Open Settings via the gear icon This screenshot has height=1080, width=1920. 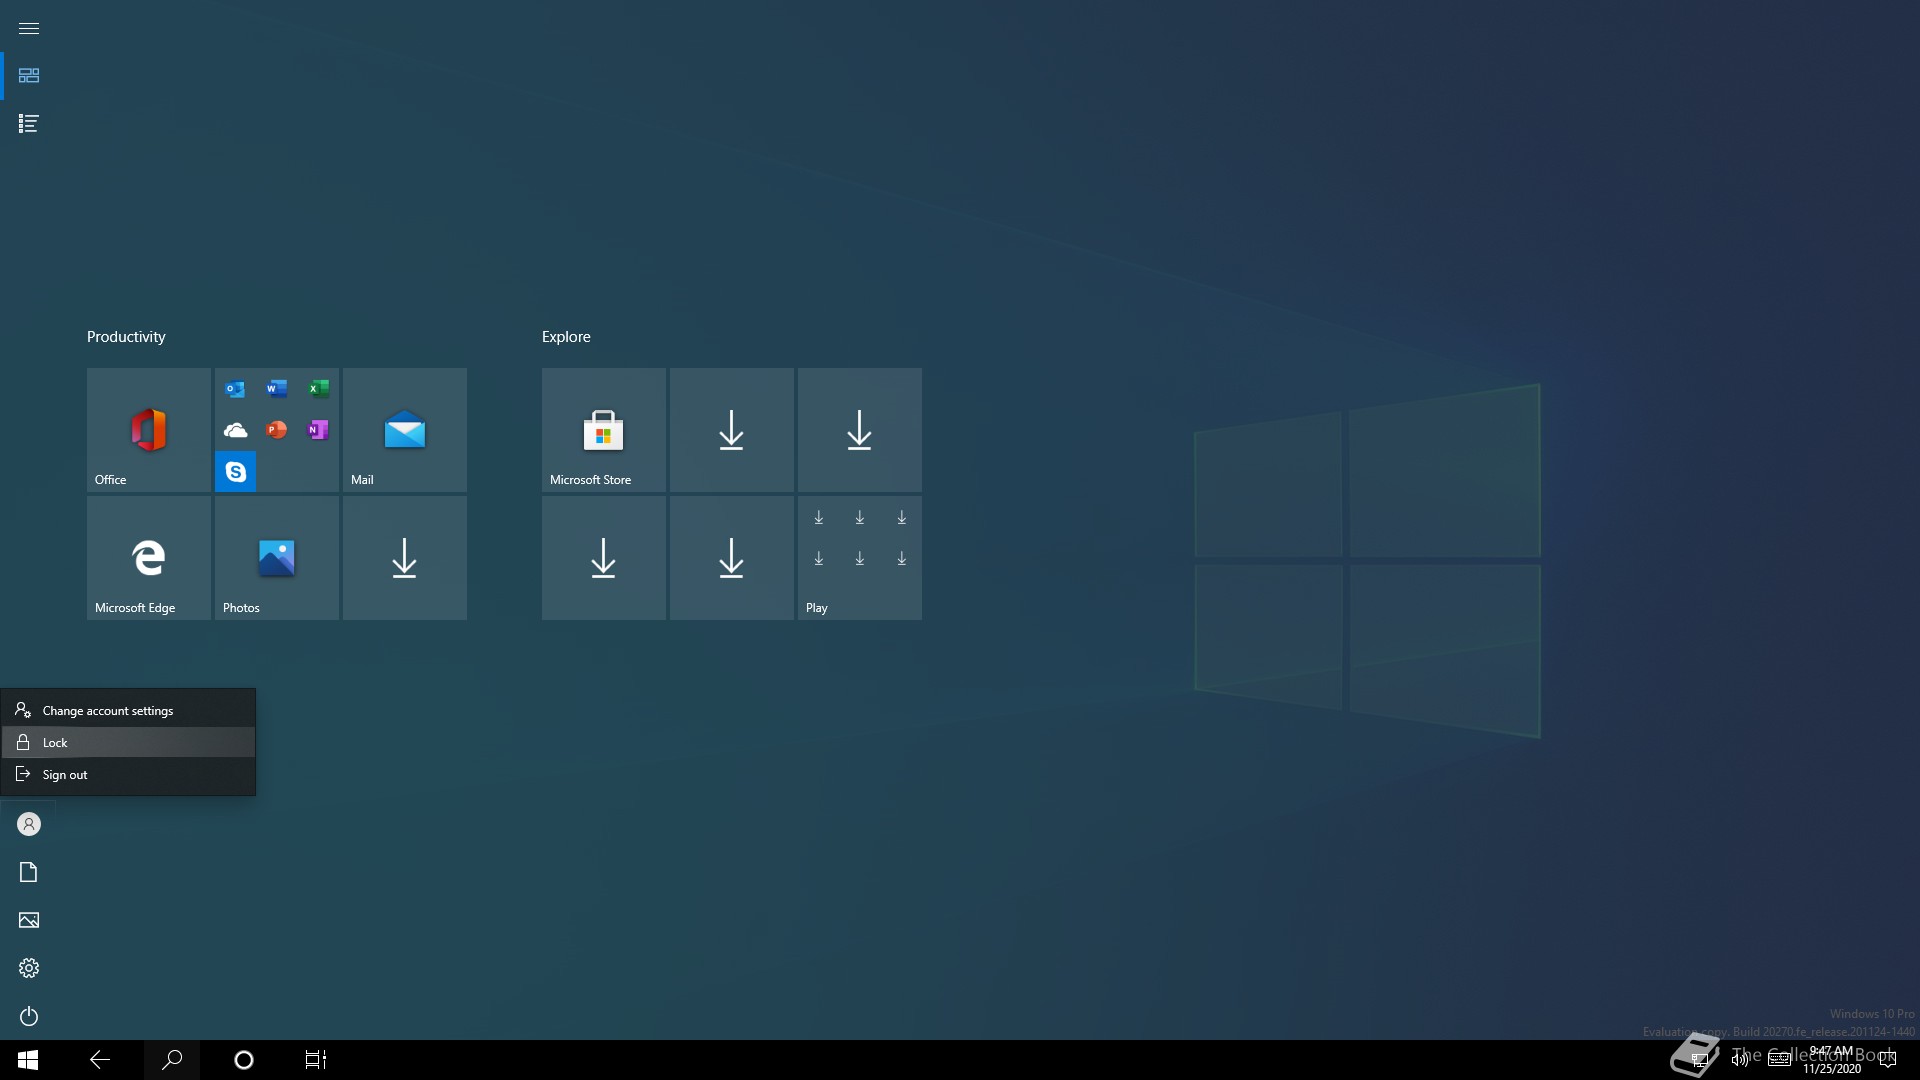(29, 968)
